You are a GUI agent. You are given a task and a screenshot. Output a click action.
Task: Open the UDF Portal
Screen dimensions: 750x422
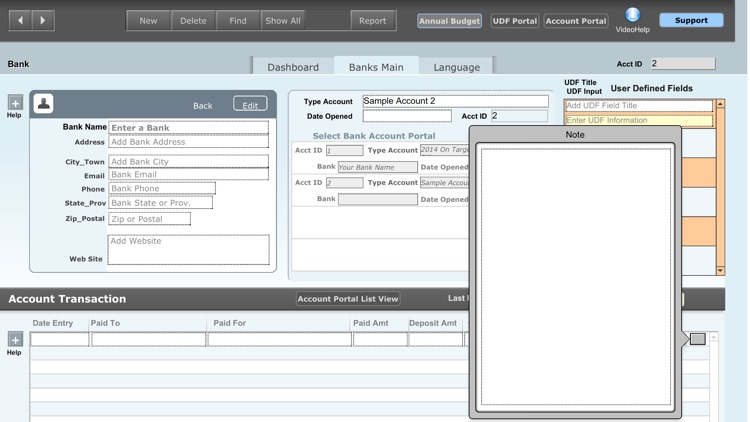tap(515, 21)
